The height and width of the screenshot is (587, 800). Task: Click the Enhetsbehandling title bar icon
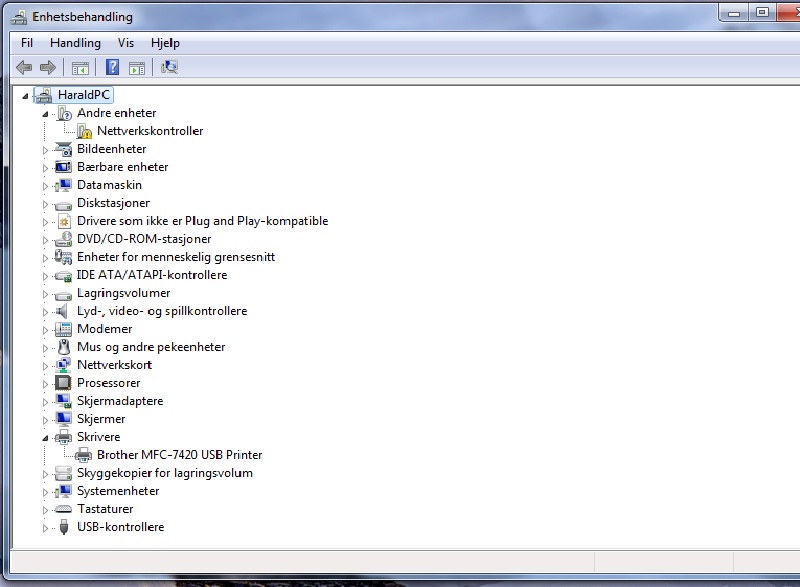click(19, 17)
